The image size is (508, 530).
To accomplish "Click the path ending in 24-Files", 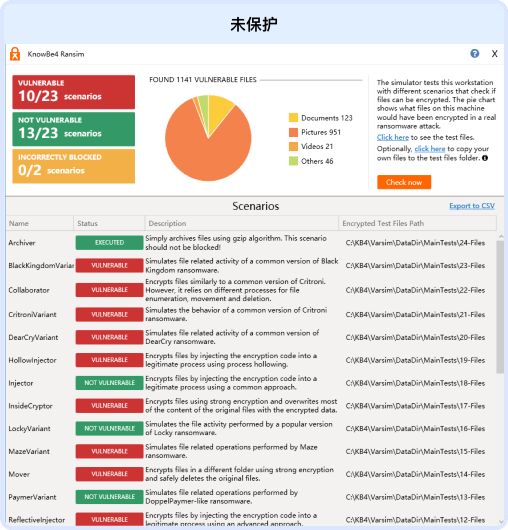I will 415,243.
